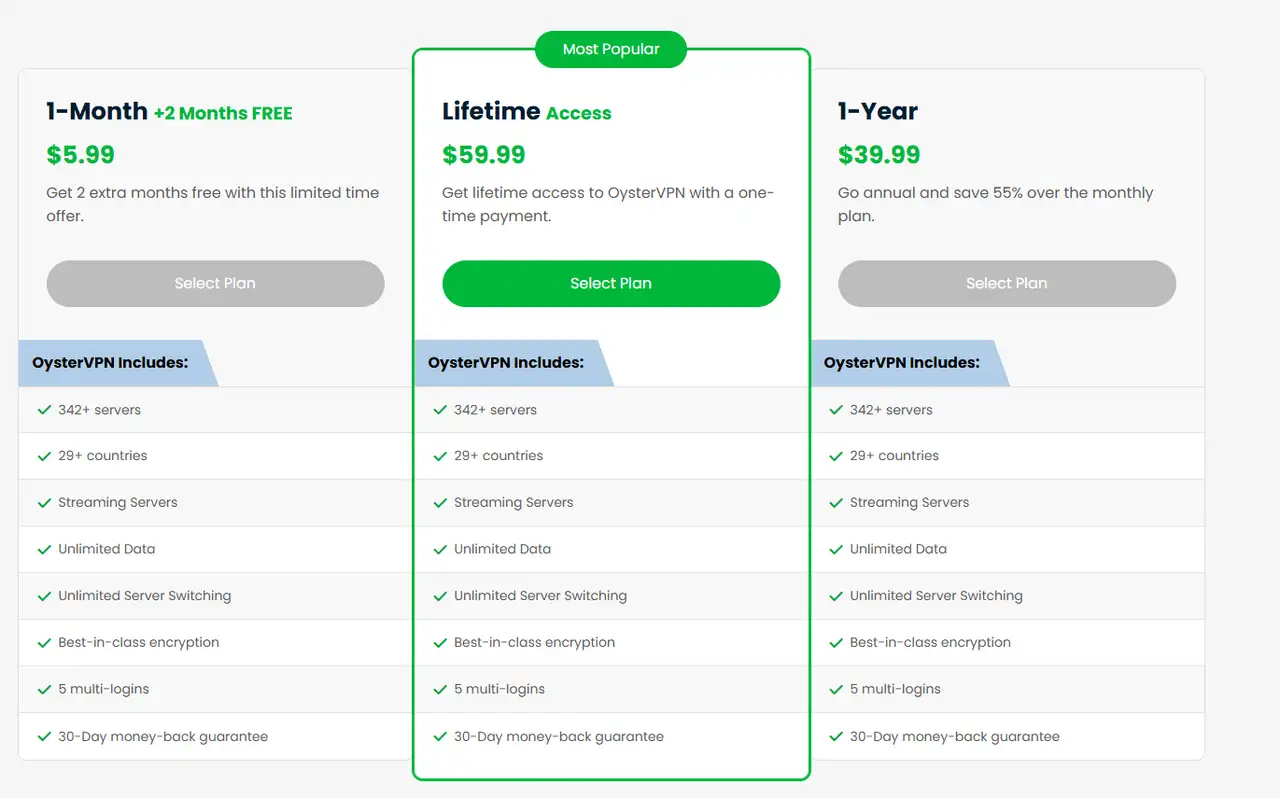Click Unlimited Server Switching checkmark in 1-Month card
The width and height of the screenshot is (1280, 798).
(44, 595)
